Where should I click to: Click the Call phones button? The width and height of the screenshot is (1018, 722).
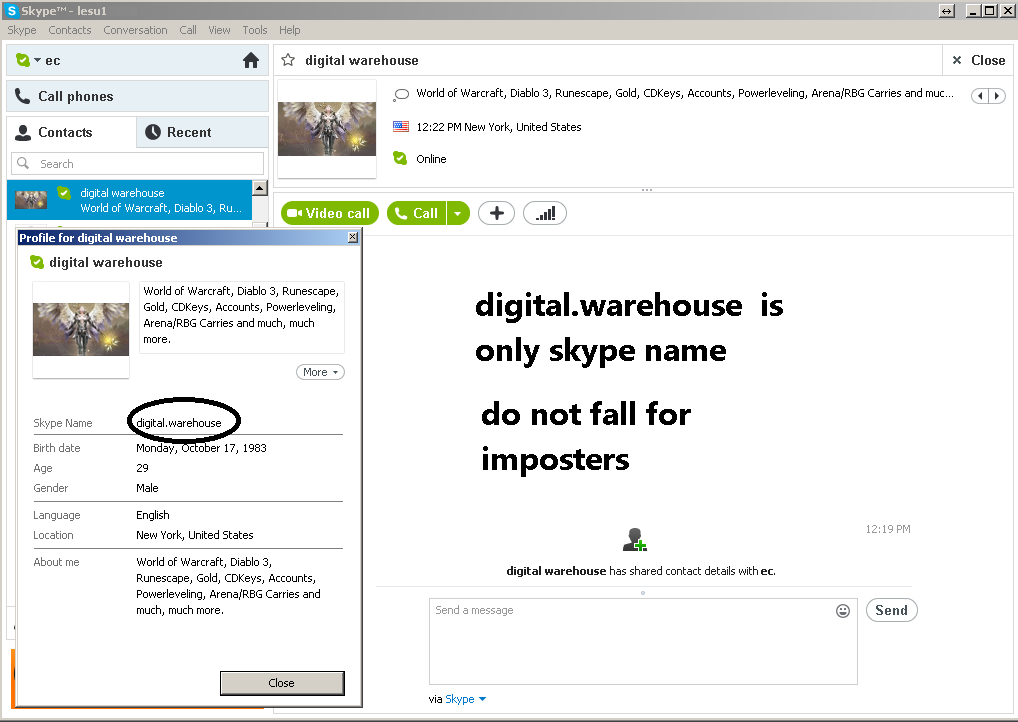tap(138, 96)
